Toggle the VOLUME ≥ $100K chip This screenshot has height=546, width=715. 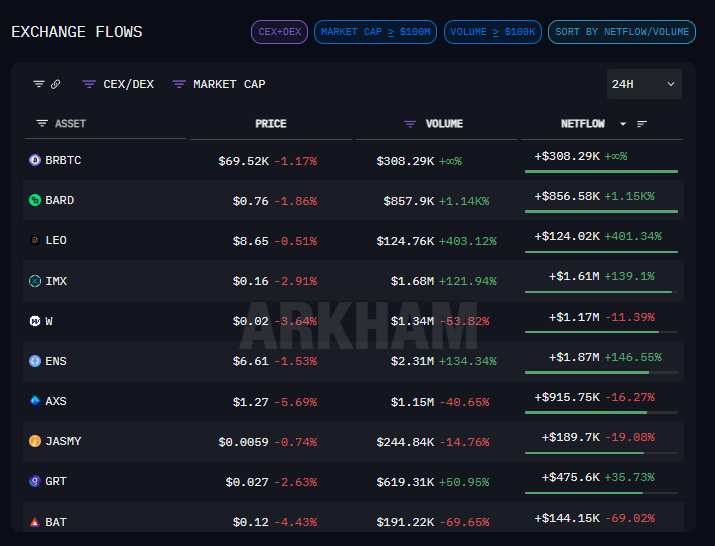[x=493, y=32]
